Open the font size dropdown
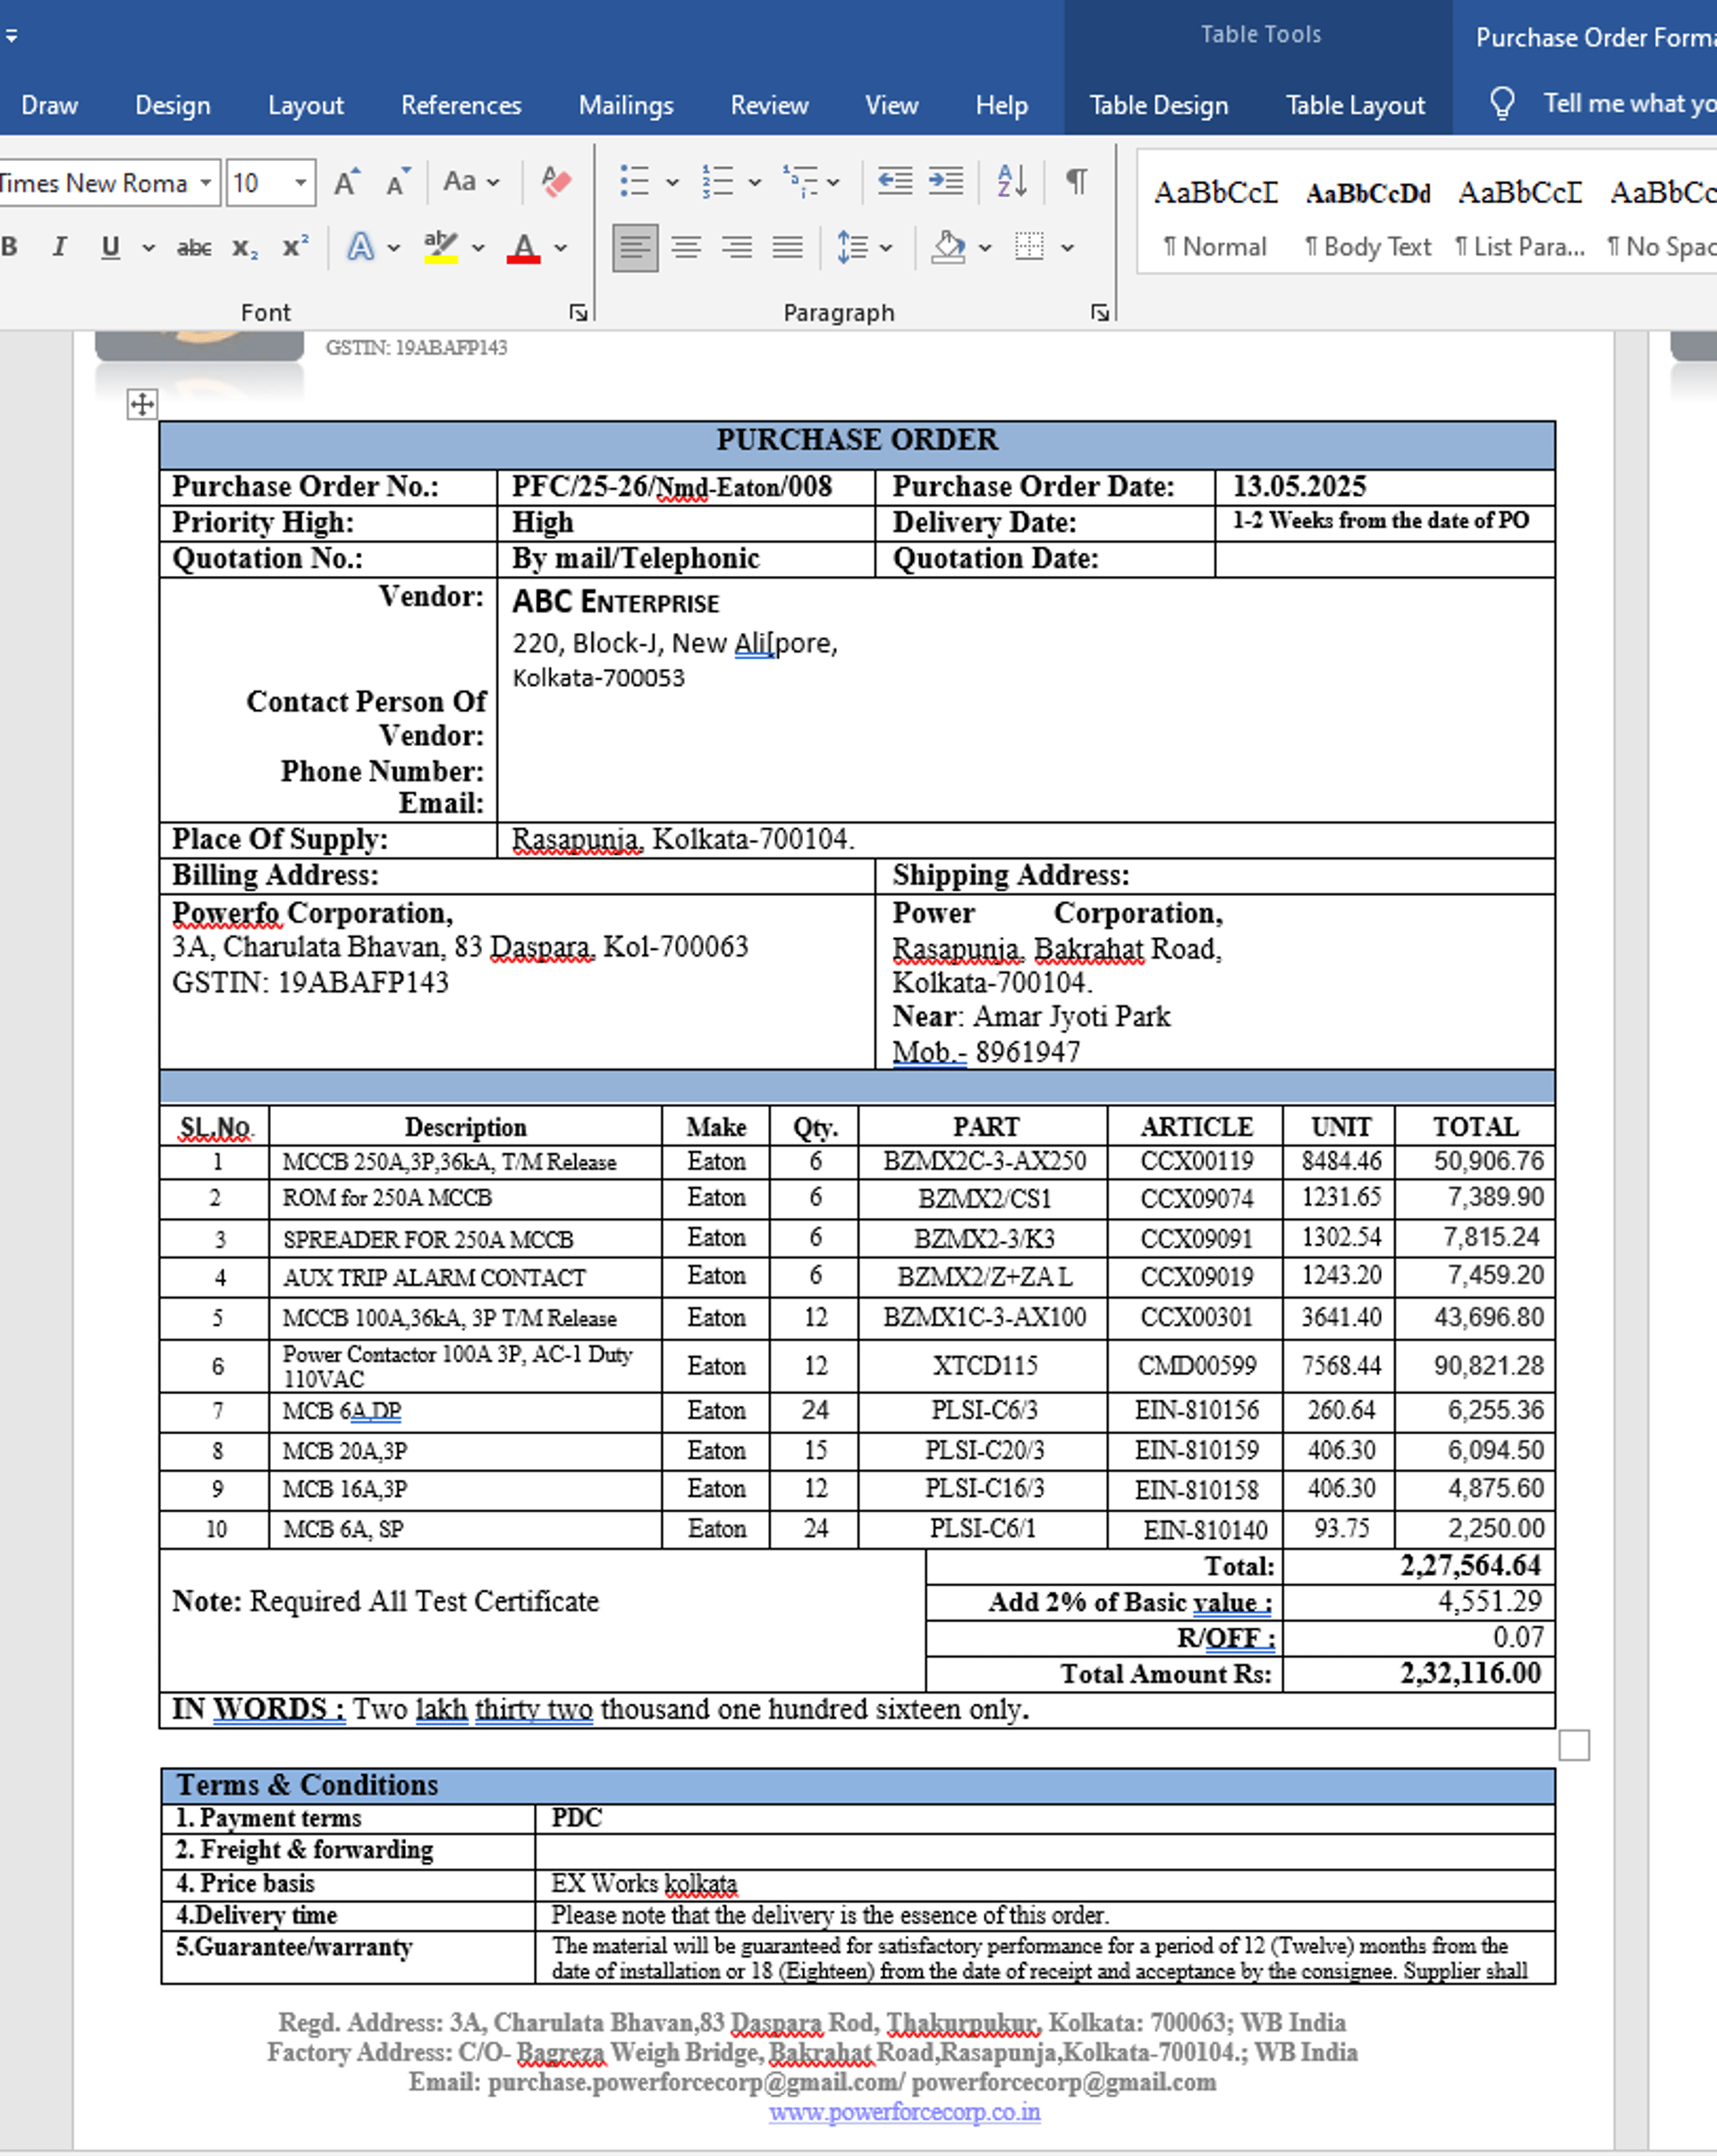The width and height of the screenshot is (1717, 2156). [x=300, y=183]
